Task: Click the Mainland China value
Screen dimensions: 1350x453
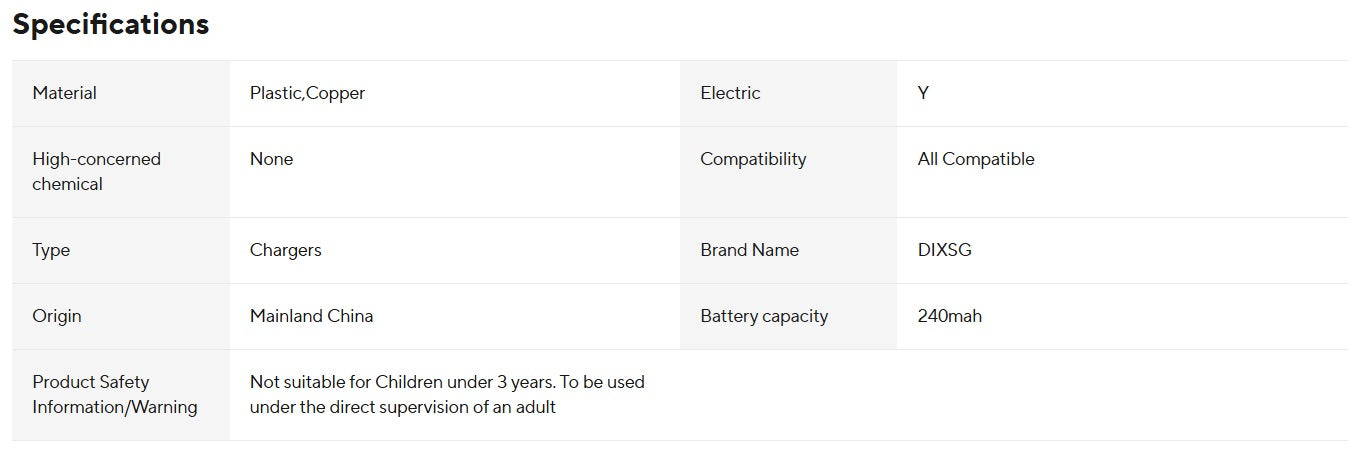Action: click(312, 316)
